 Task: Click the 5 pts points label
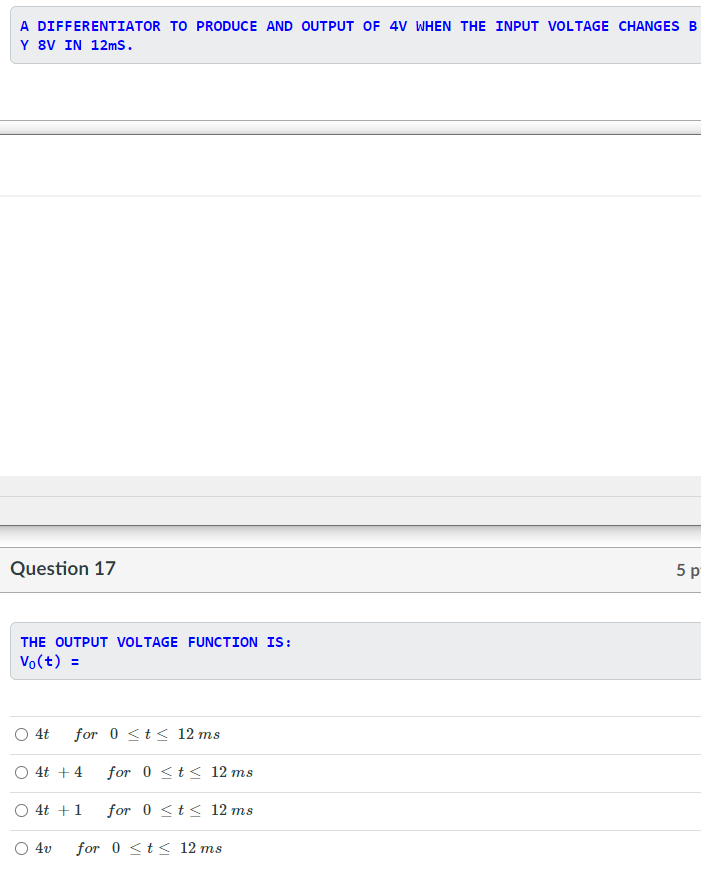[690, 569]
